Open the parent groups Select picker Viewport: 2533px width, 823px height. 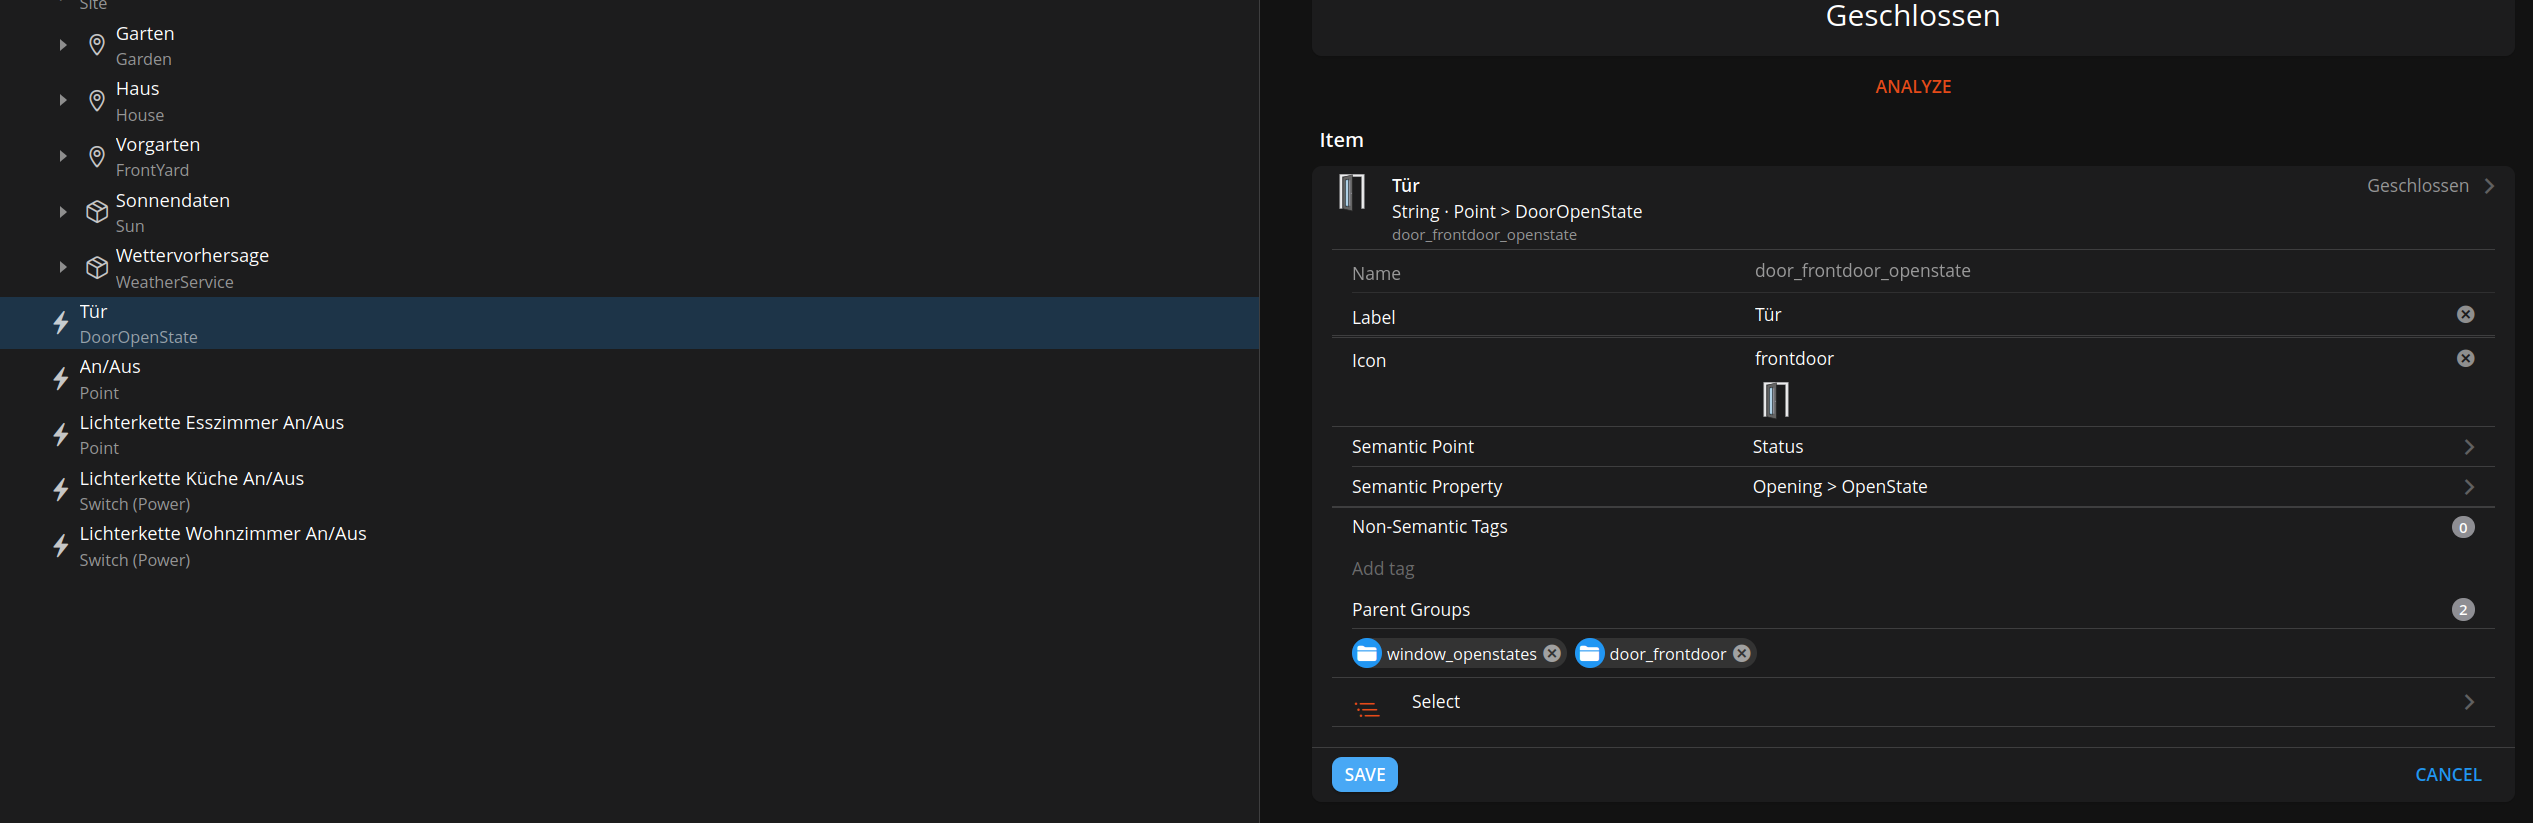click(x=1912, y=702)
